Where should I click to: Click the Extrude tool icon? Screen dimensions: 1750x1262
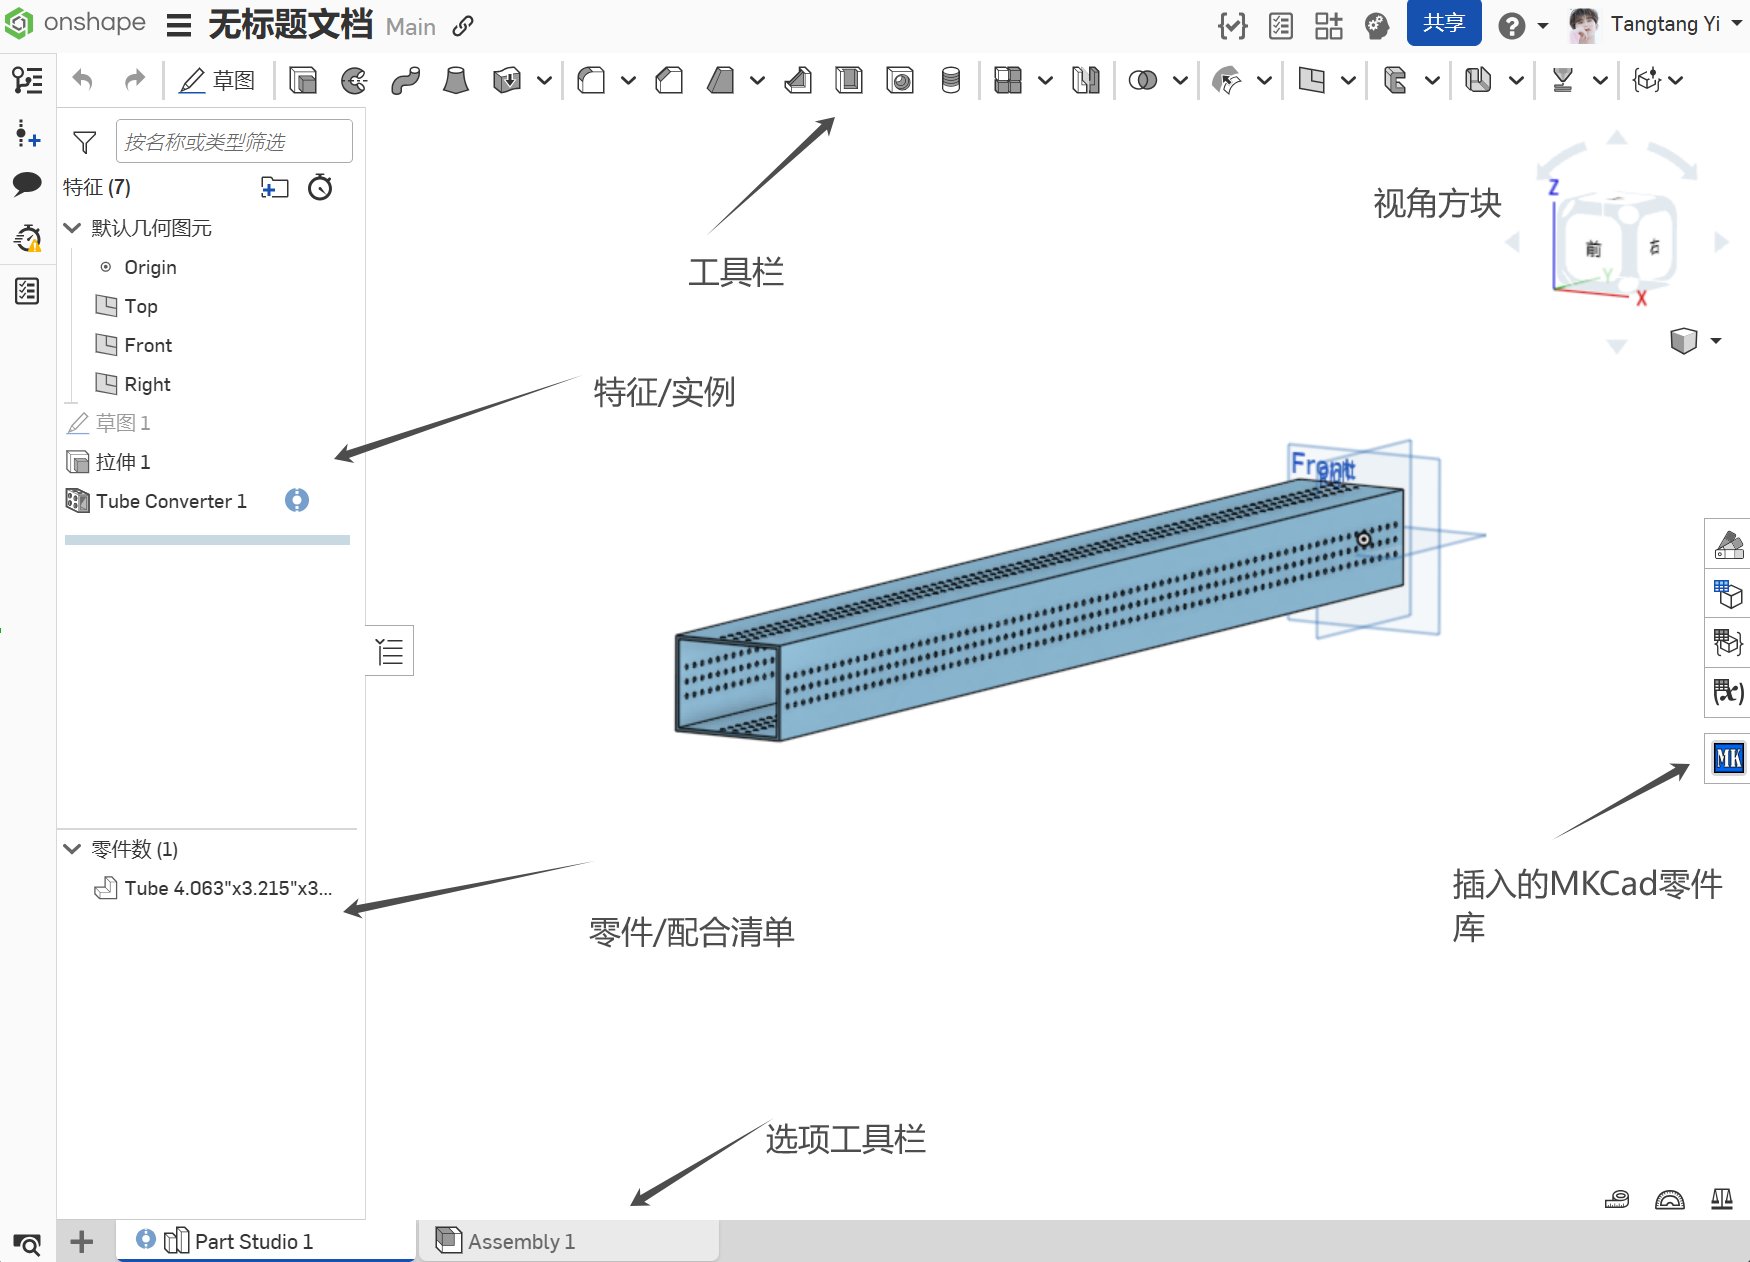[x=303, y=80]
